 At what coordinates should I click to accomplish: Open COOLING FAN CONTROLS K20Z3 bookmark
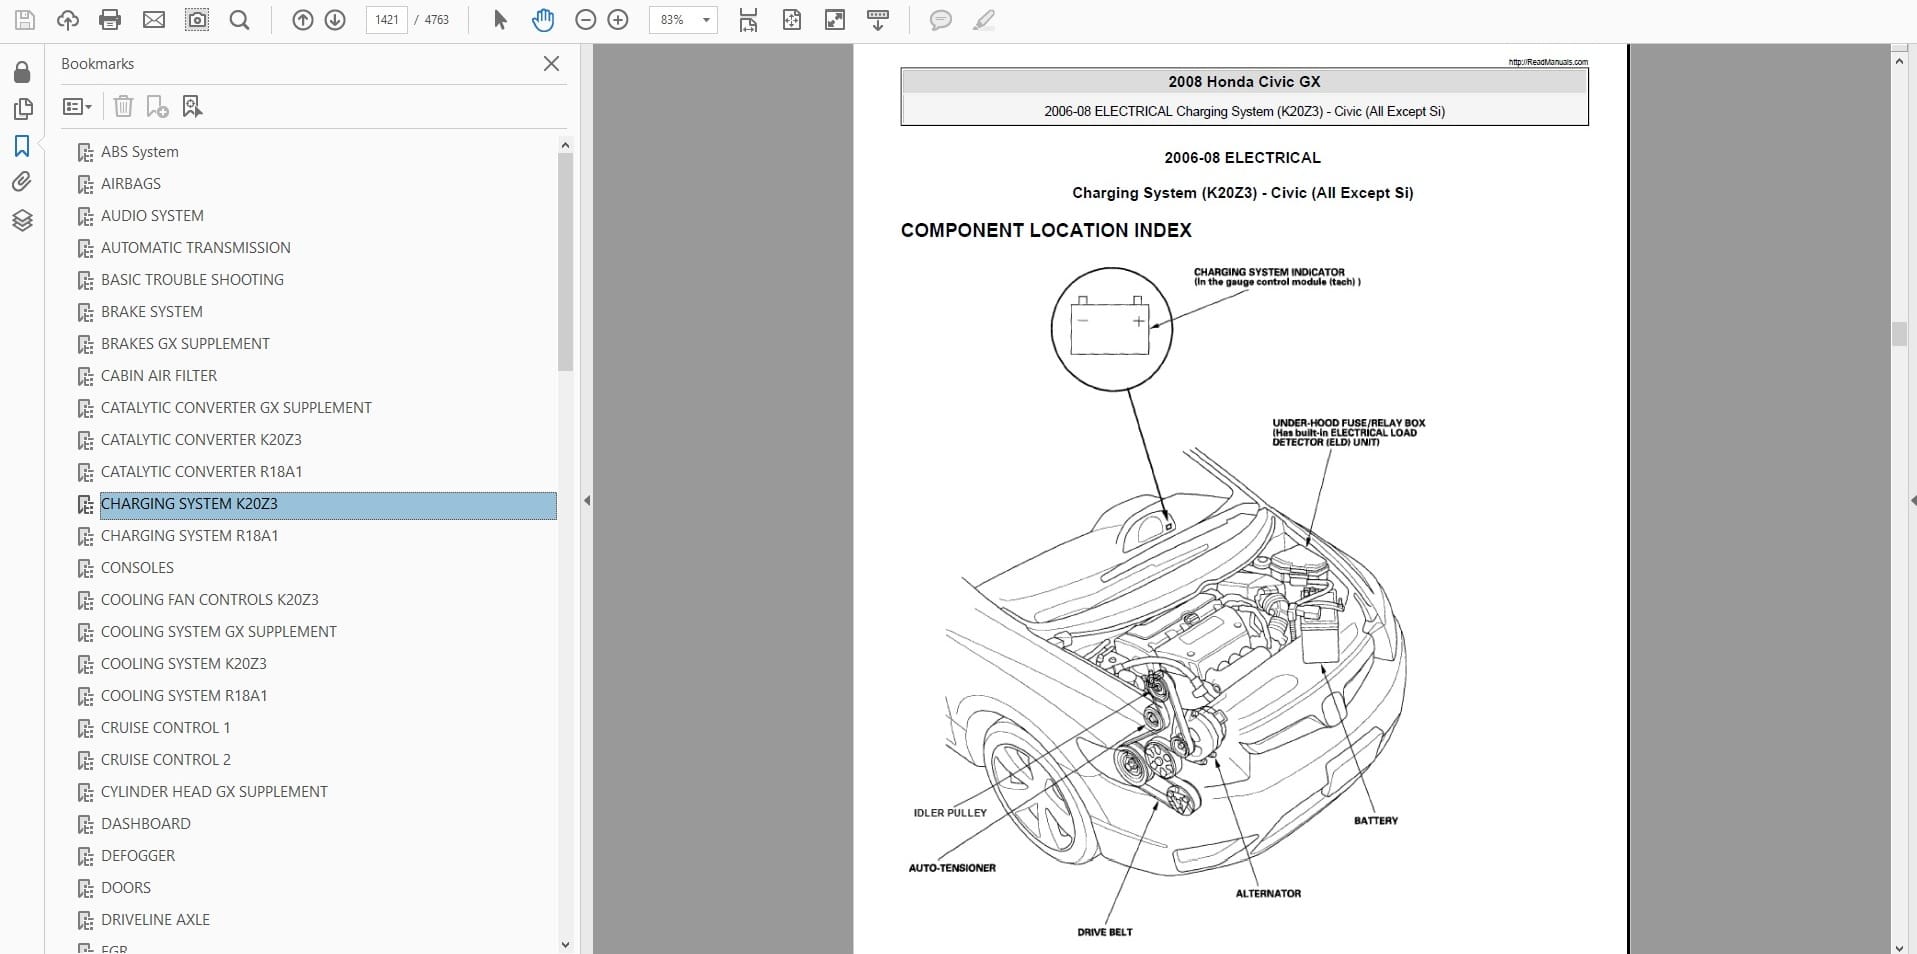(x=209, y=600)
